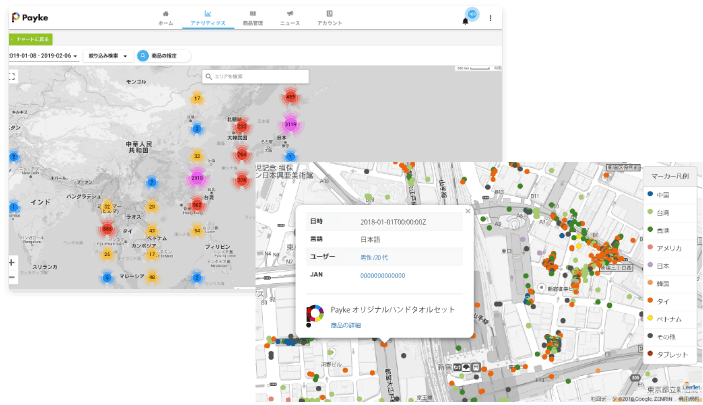Open the ホーム (Home) tab
This screenshot has width=703, height=405.
(165, 17)
